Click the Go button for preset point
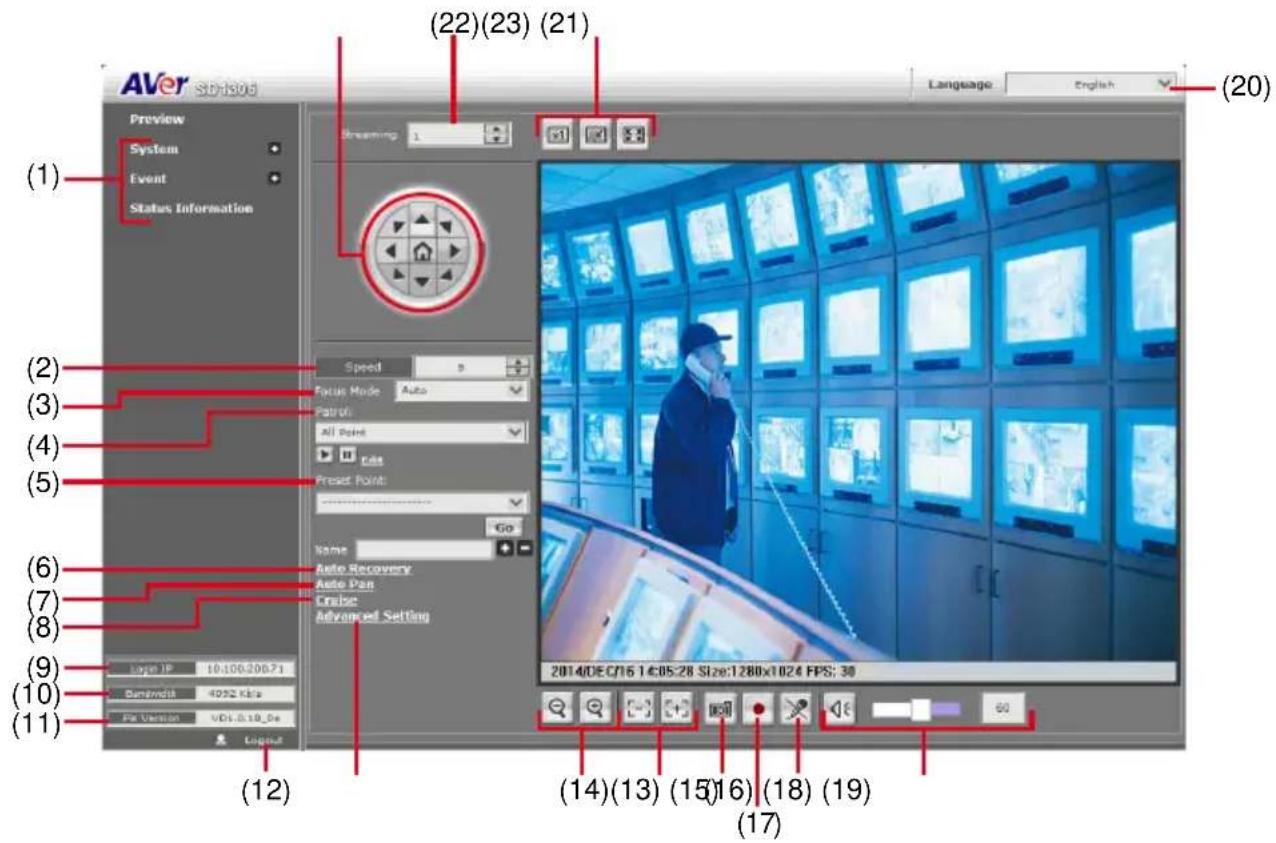The height and width of the screenshot is (843, 1276). click(x=503, y=526)
